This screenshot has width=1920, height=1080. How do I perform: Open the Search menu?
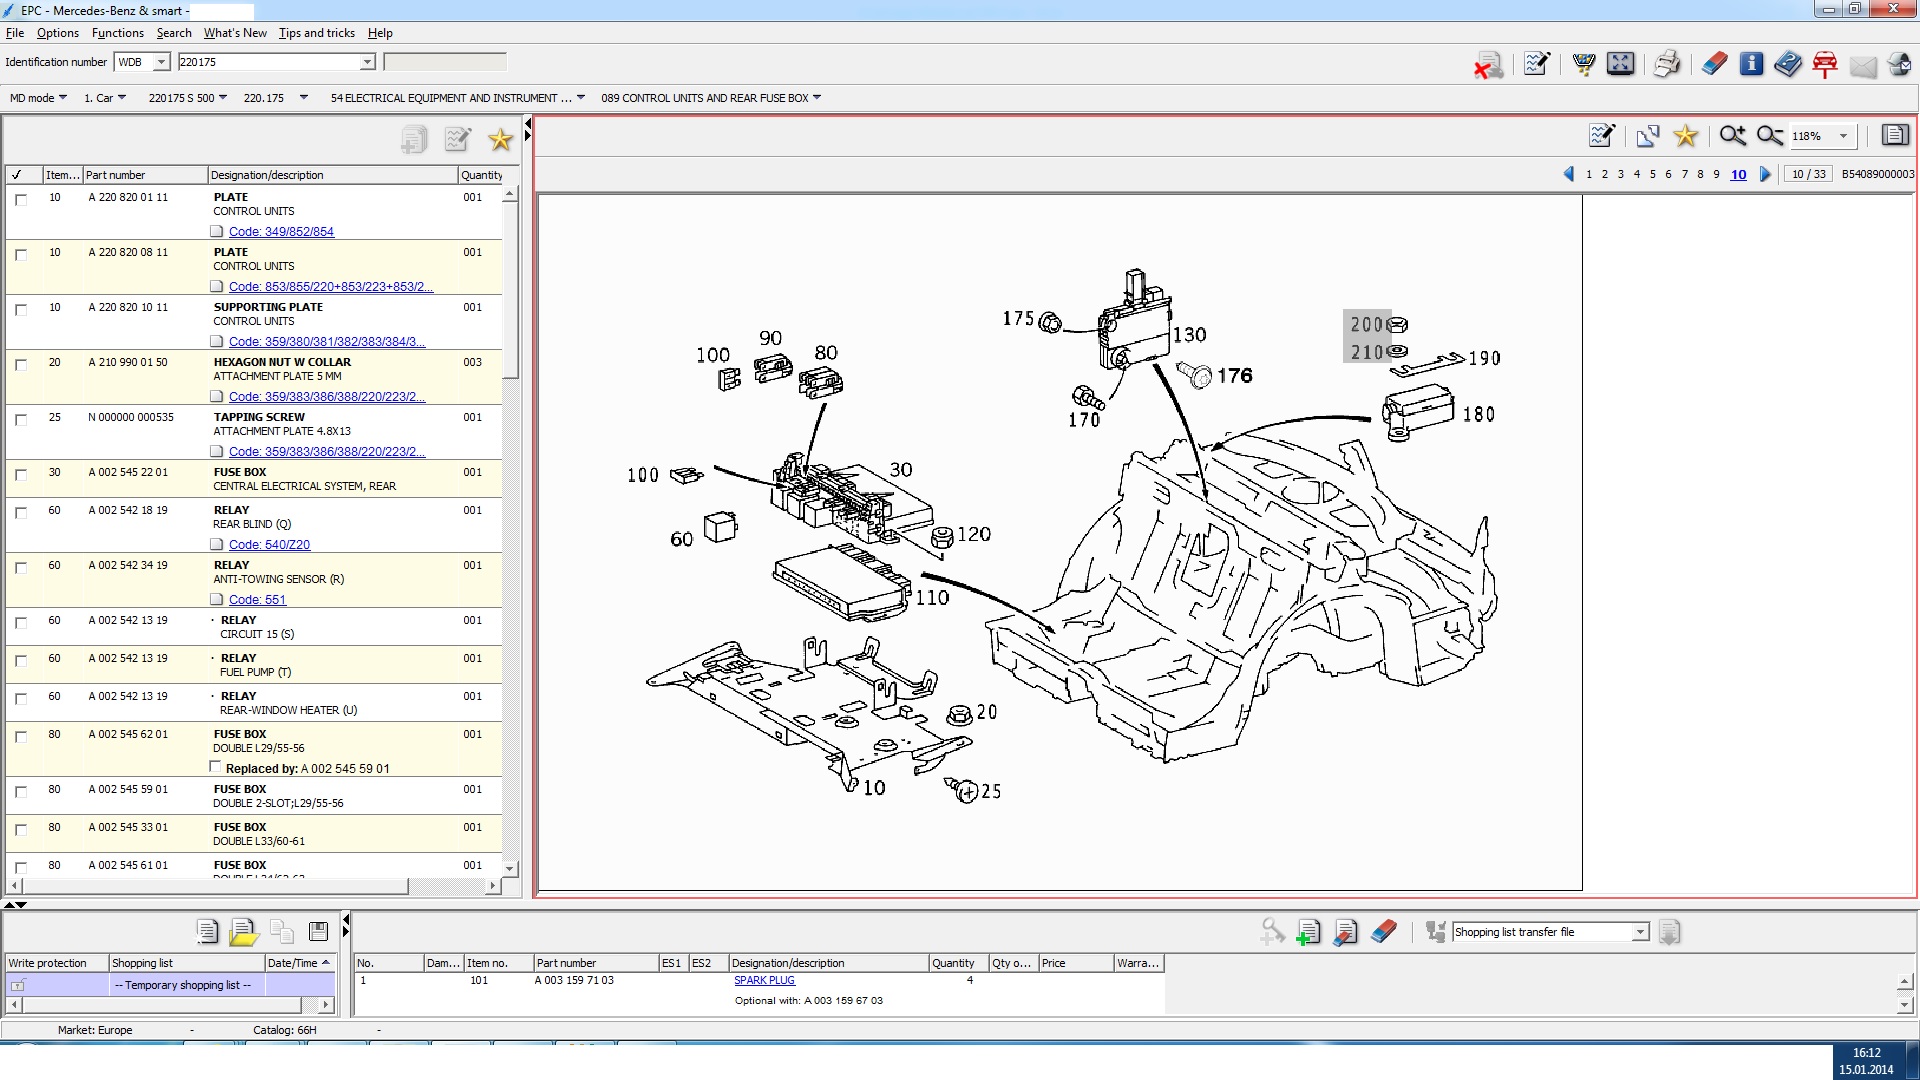[x=174, y=33]
